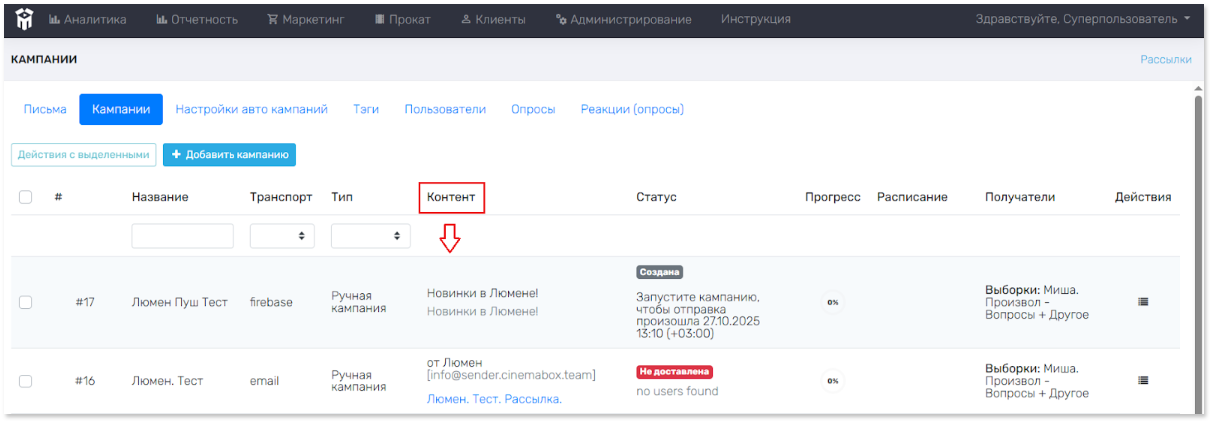
Task: Toggle the select-all checkbox in table header
Action: tap(26, 197)
